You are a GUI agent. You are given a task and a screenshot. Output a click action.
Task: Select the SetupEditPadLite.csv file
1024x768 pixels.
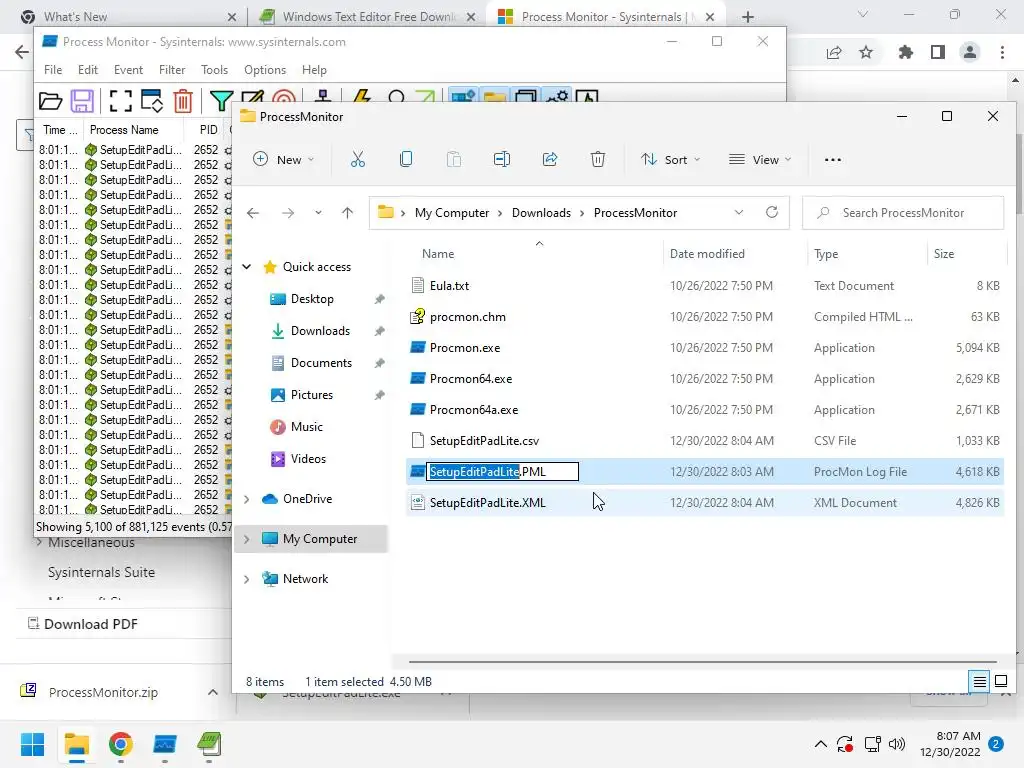pos(485,441)
